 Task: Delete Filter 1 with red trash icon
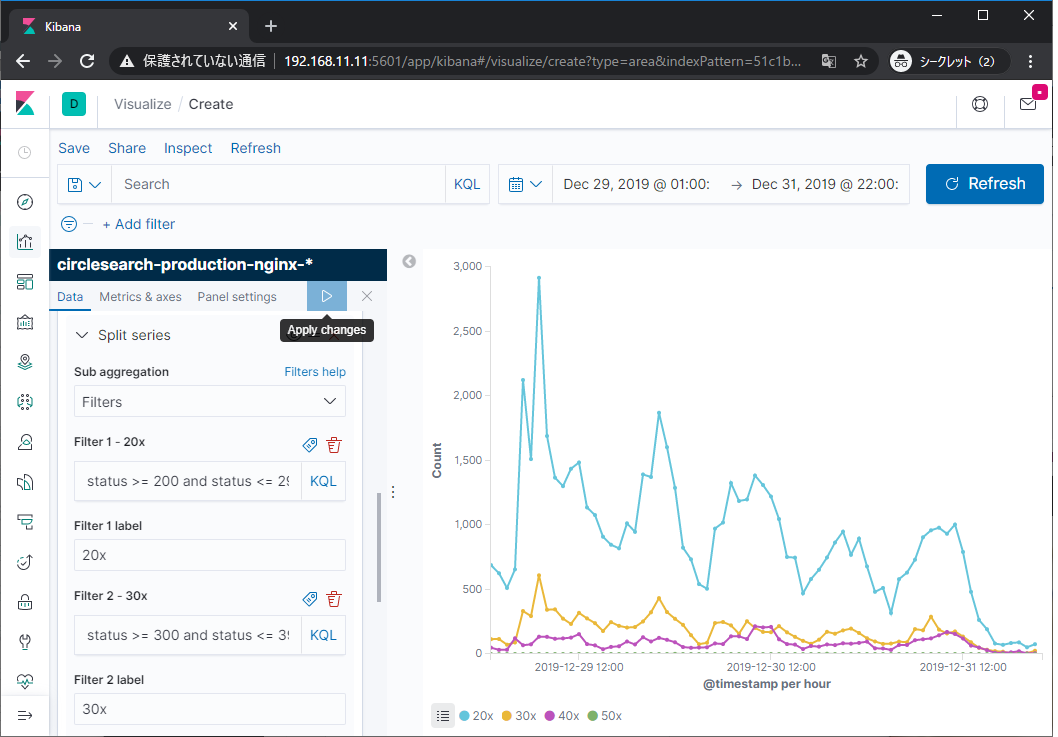point(334,445)
